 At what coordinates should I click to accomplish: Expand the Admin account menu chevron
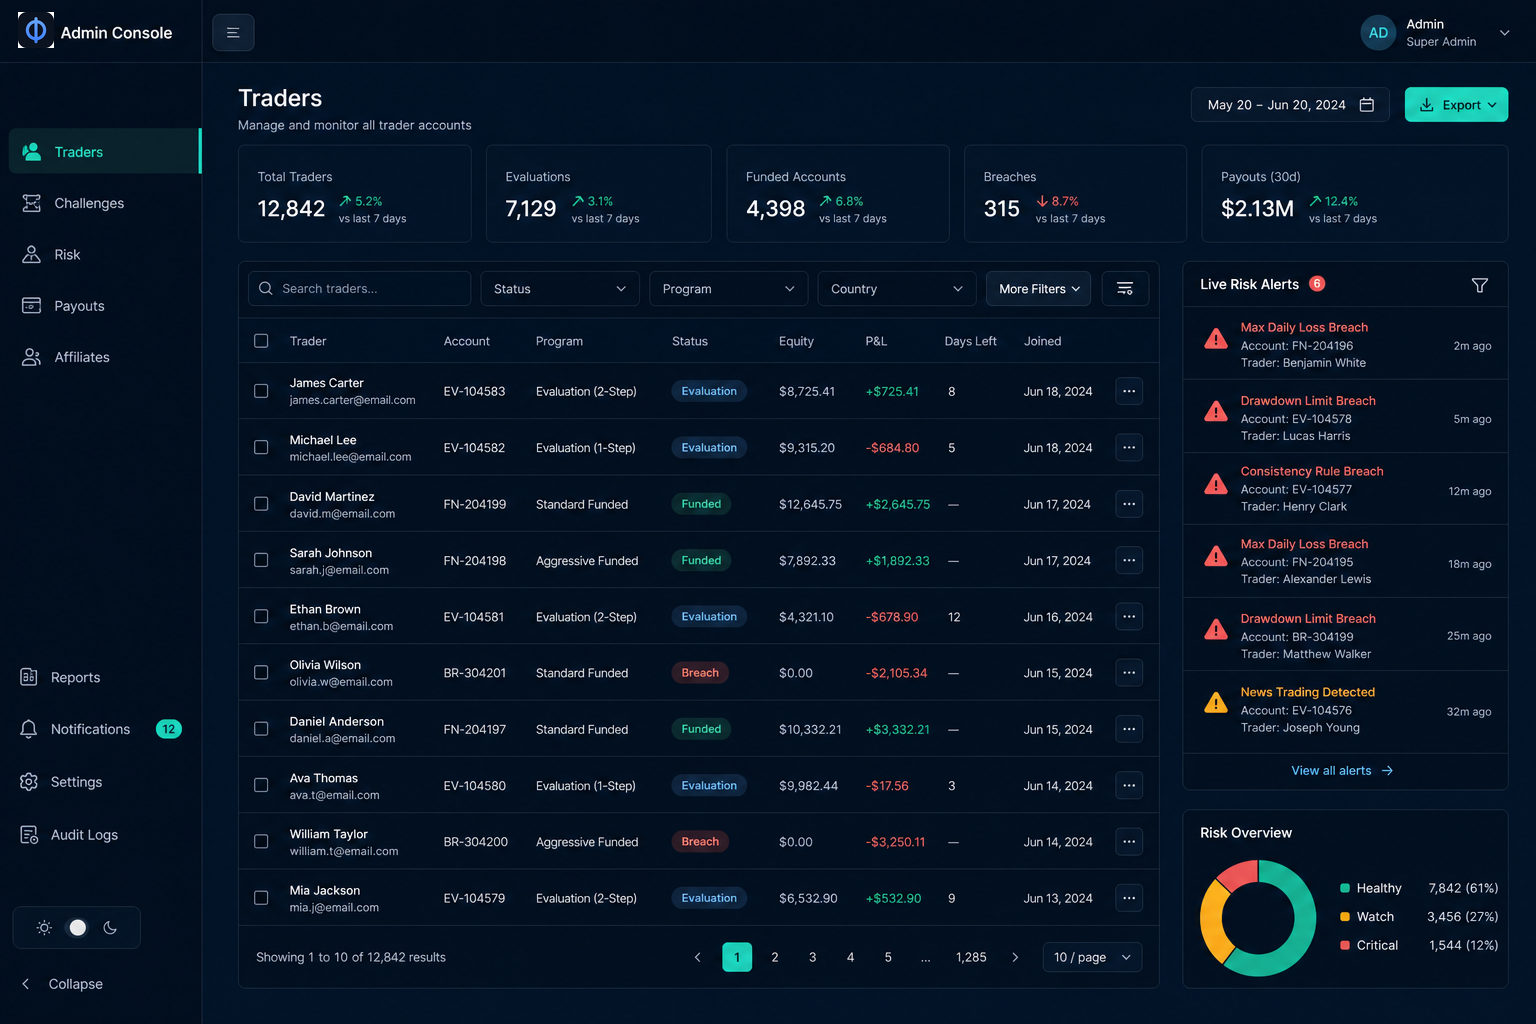click(x=1504, y=33)
